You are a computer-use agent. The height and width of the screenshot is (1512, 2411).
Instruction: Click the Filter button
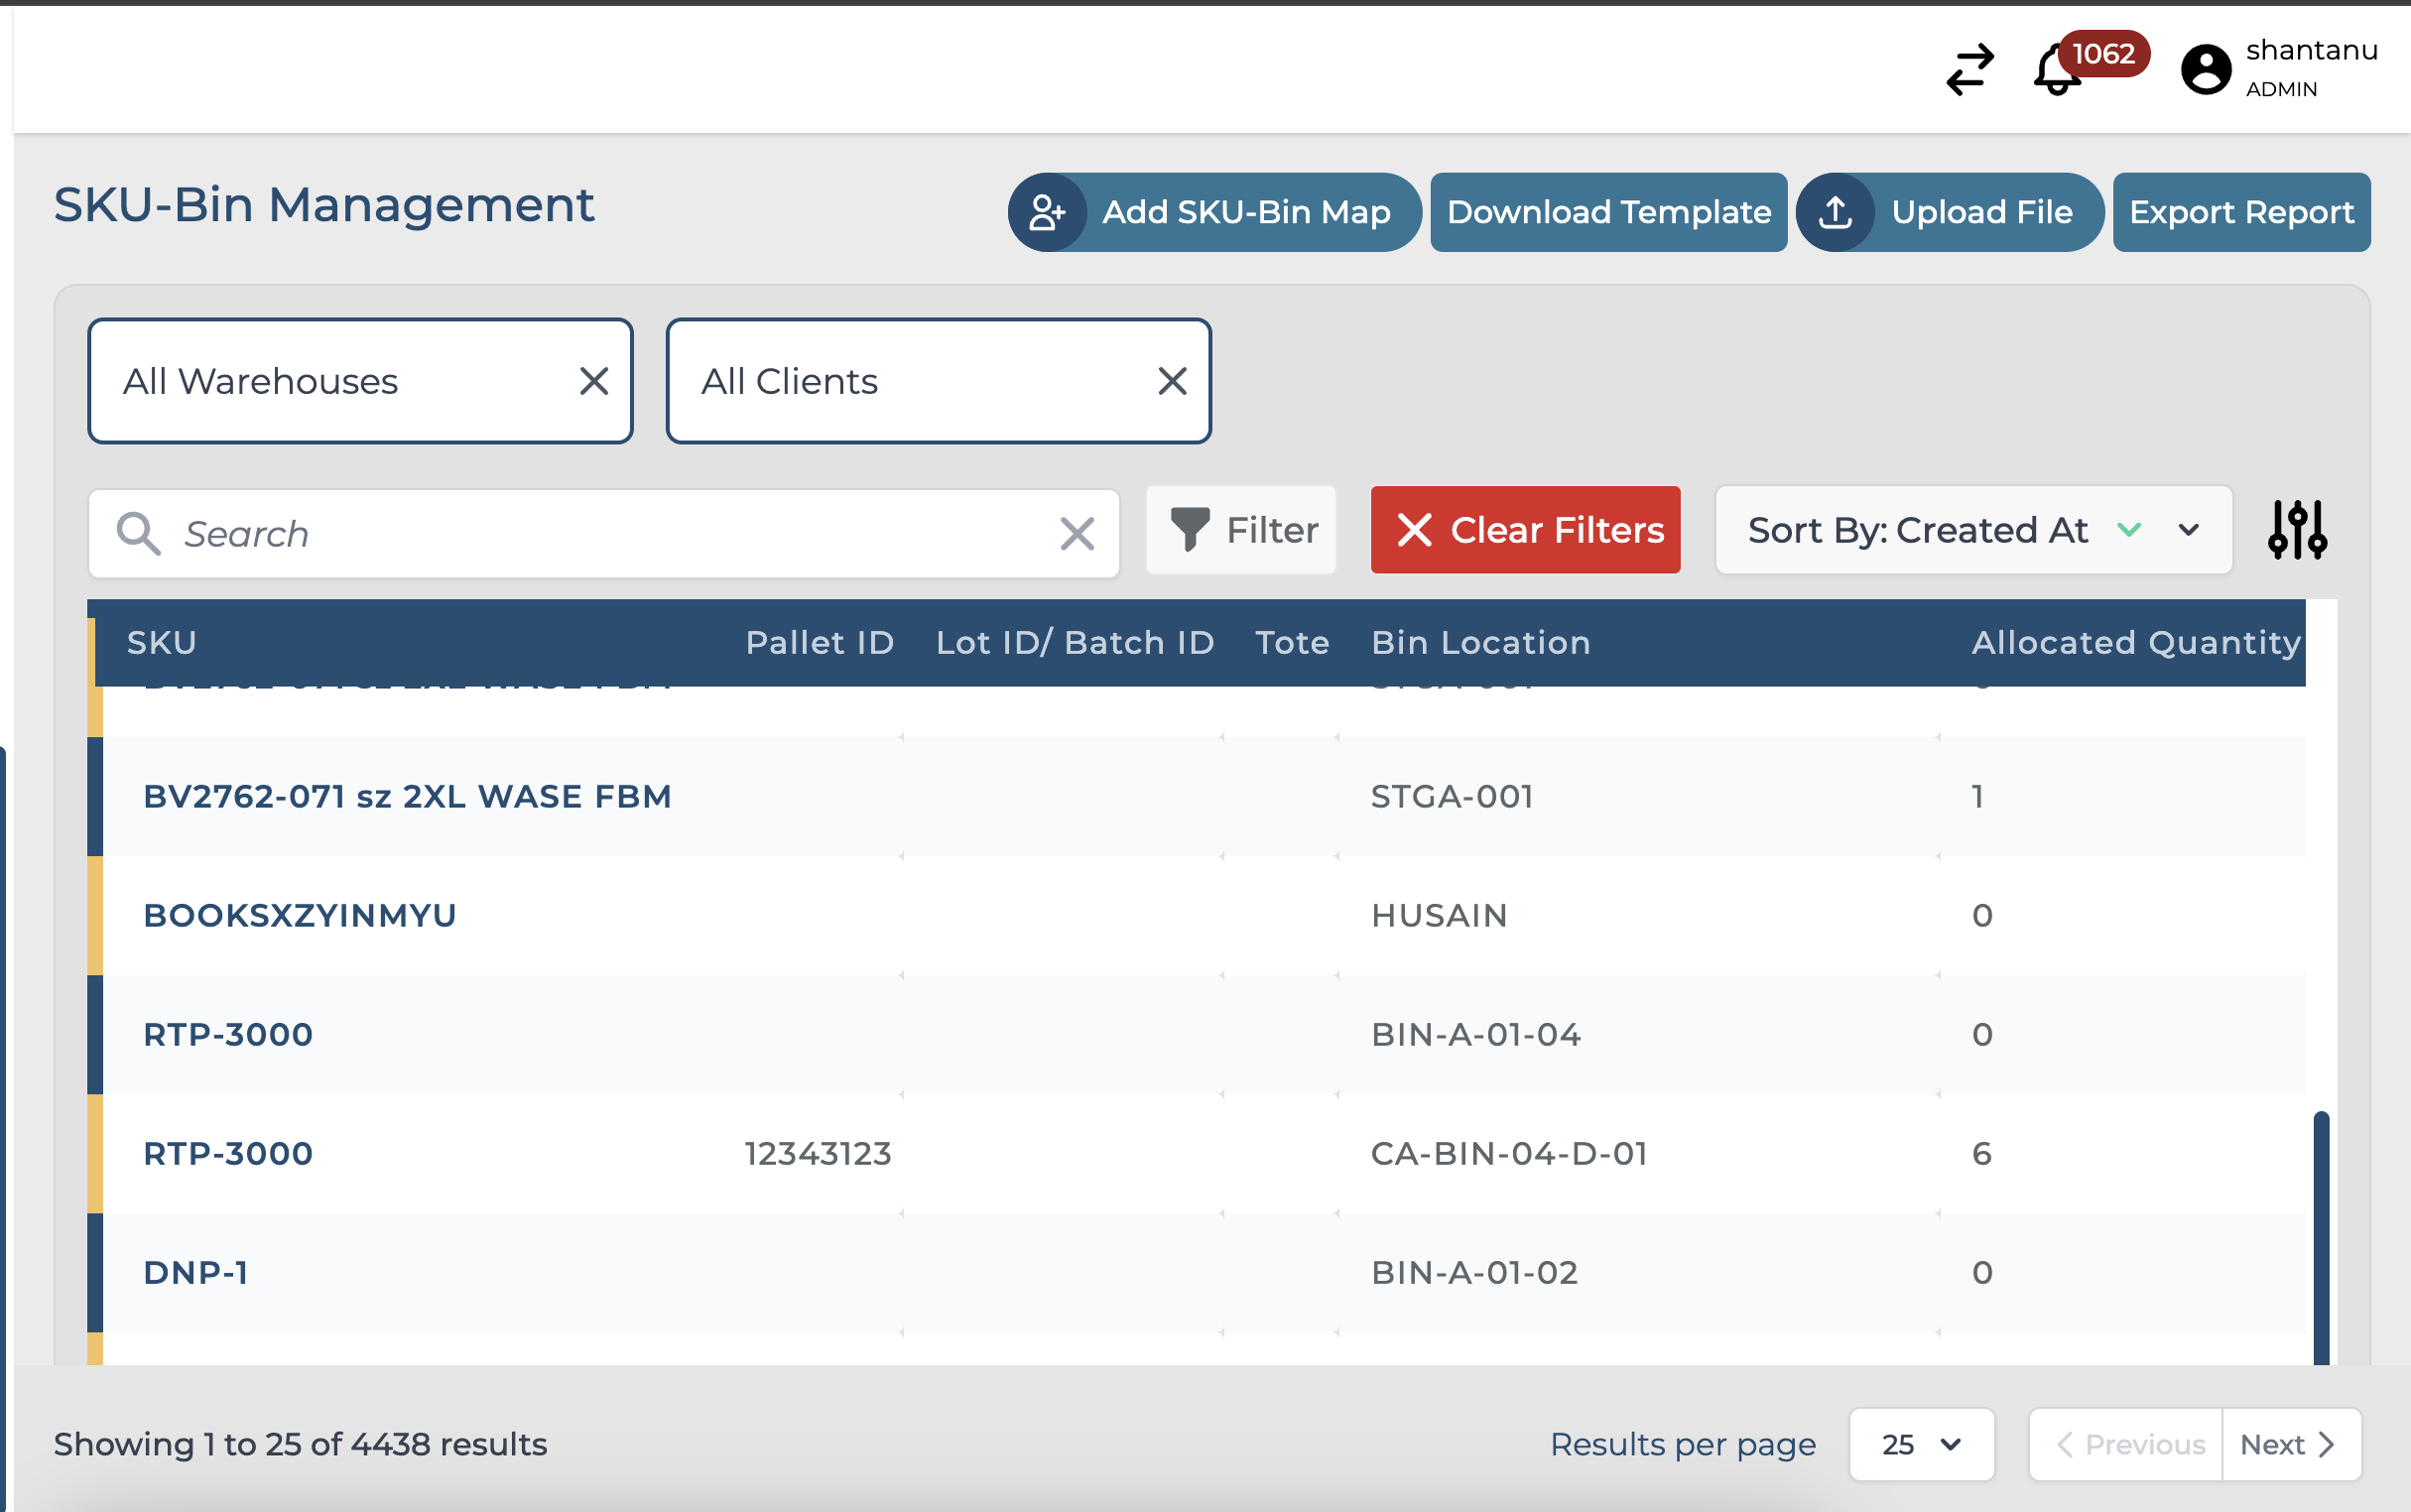click(1241, 530)
